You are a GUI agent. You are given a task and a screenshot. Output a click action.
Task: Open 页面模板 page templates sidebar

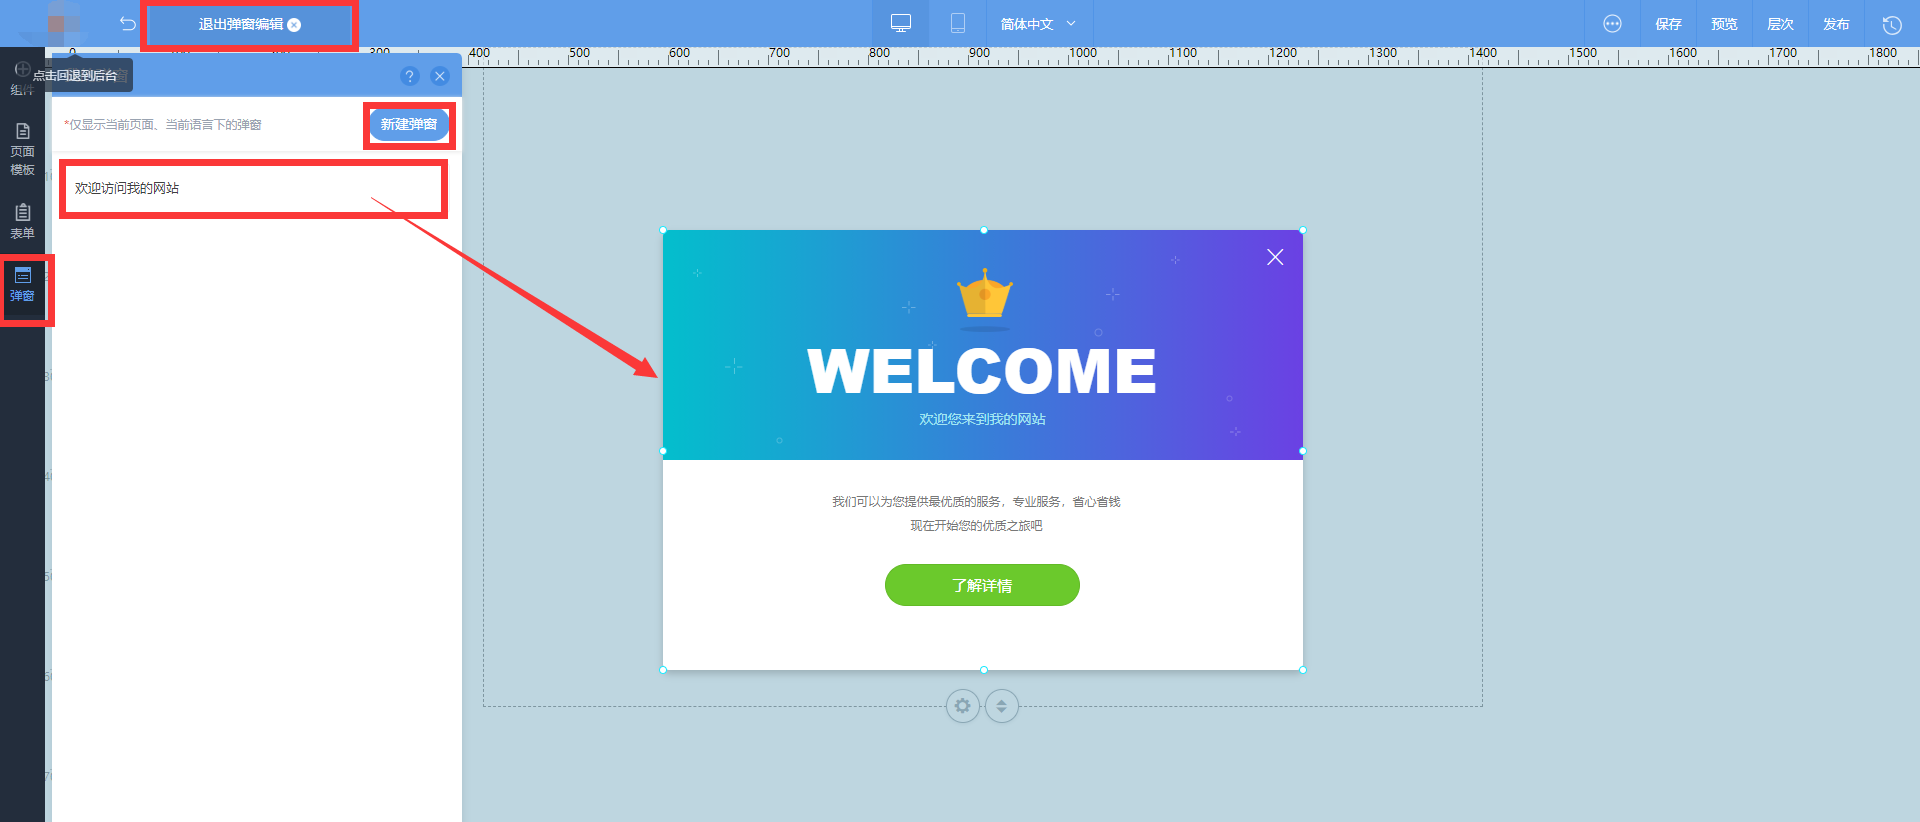click(x=23, y=149)
